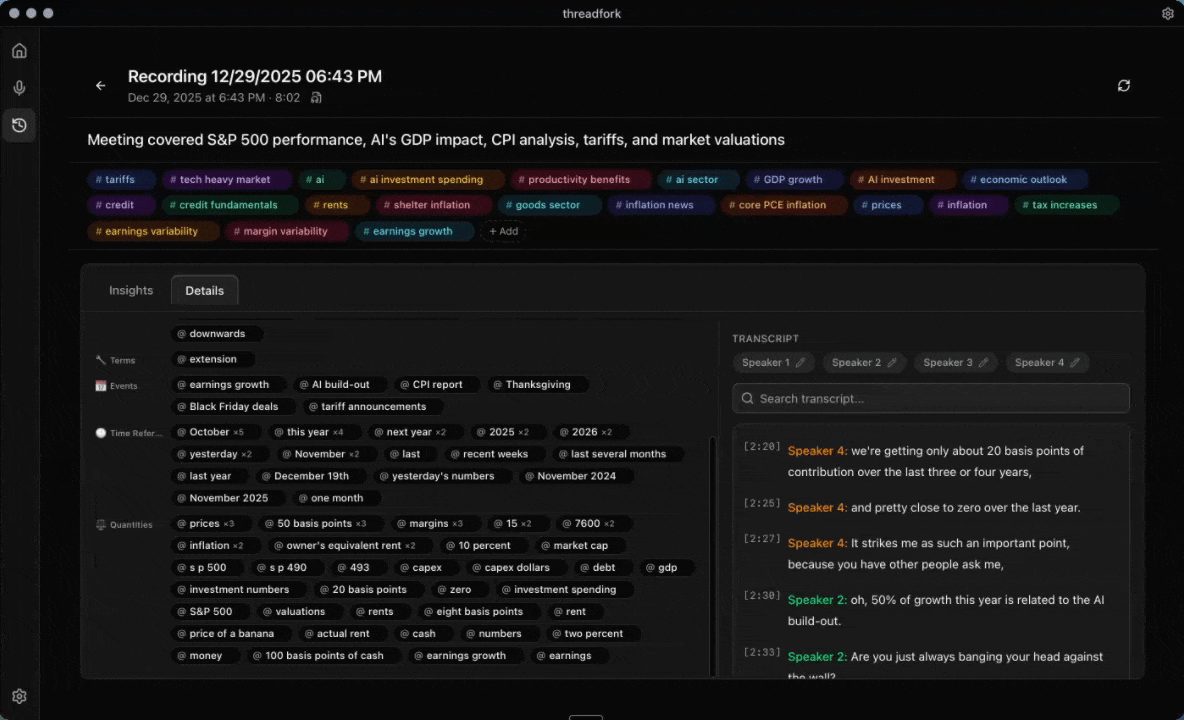Open the microphone recording page

19,88
